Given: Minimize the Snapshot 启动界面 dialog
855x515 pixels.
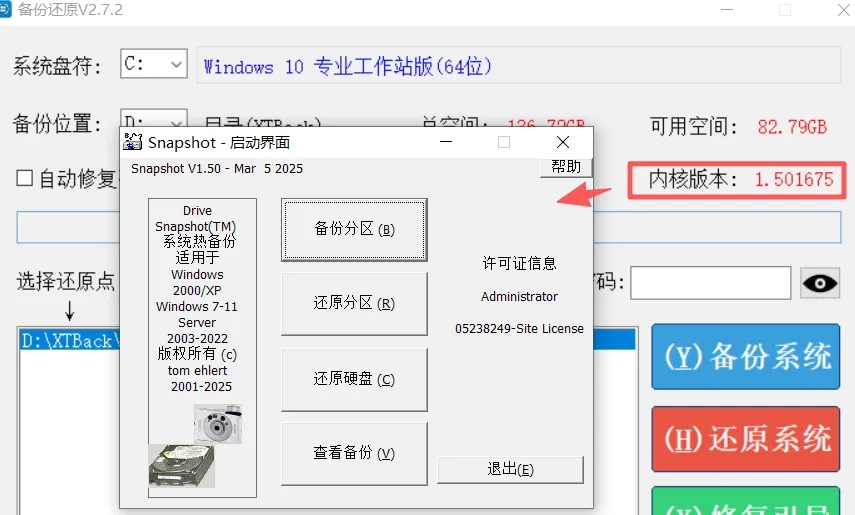Looking at the screenshot, I should pos(446,142).
